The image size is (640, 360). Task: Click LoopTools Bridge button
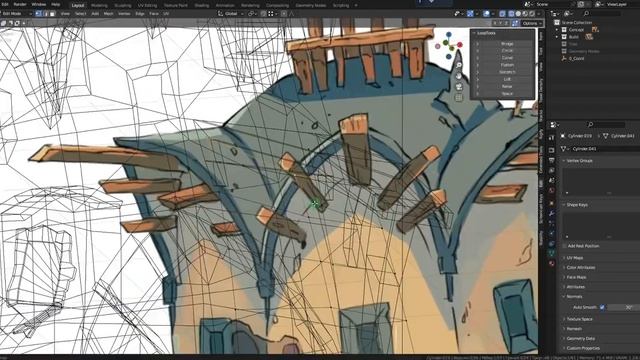tap(507, 43)
